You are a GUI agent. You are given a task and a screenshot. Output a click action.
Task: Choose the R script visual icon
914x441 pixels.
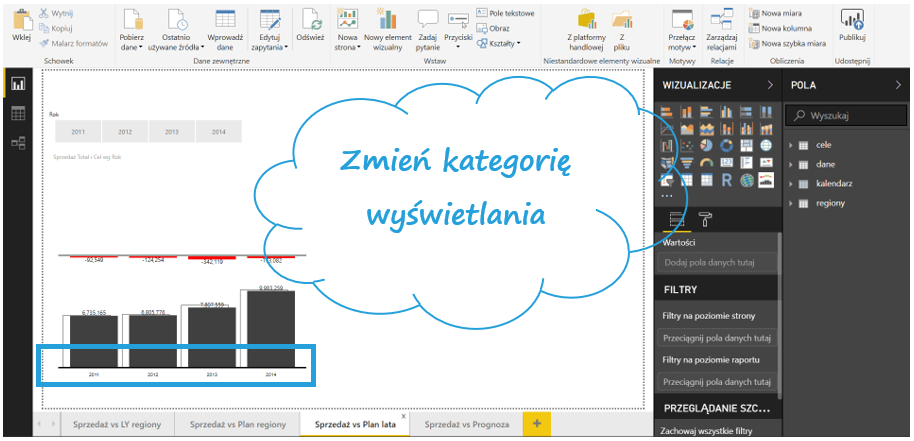point(726,180)
